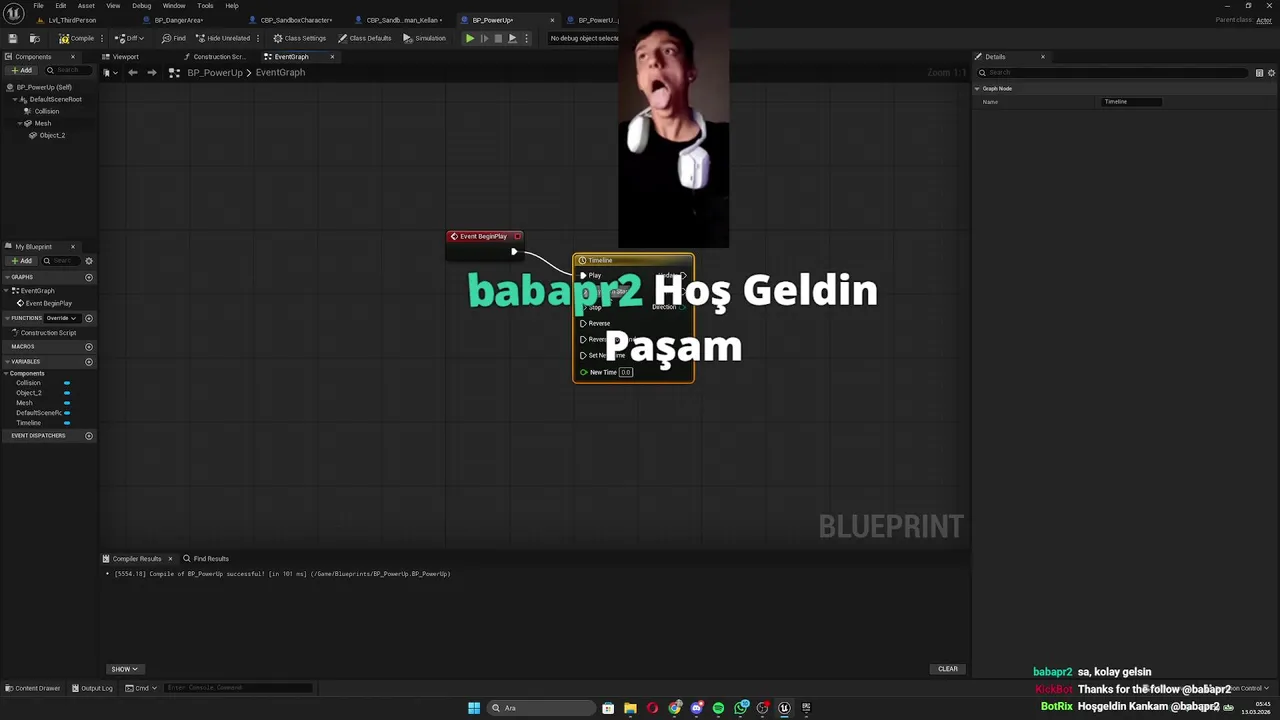Select Event BeginPlay in My Blueprint
The image size is (1280, 720).
pos(49,303)
